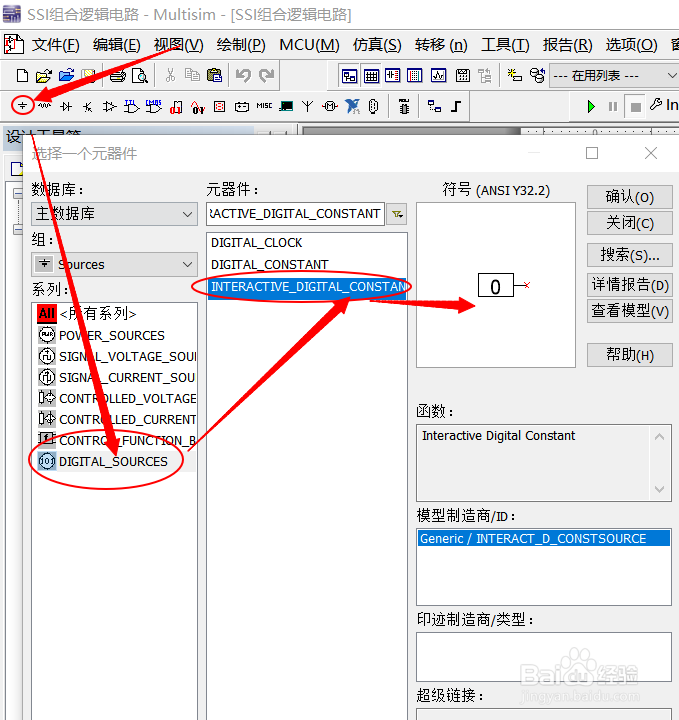679x720 pixels.
Task: Click the Place Source toolbar icon
Action: (22, 106)
